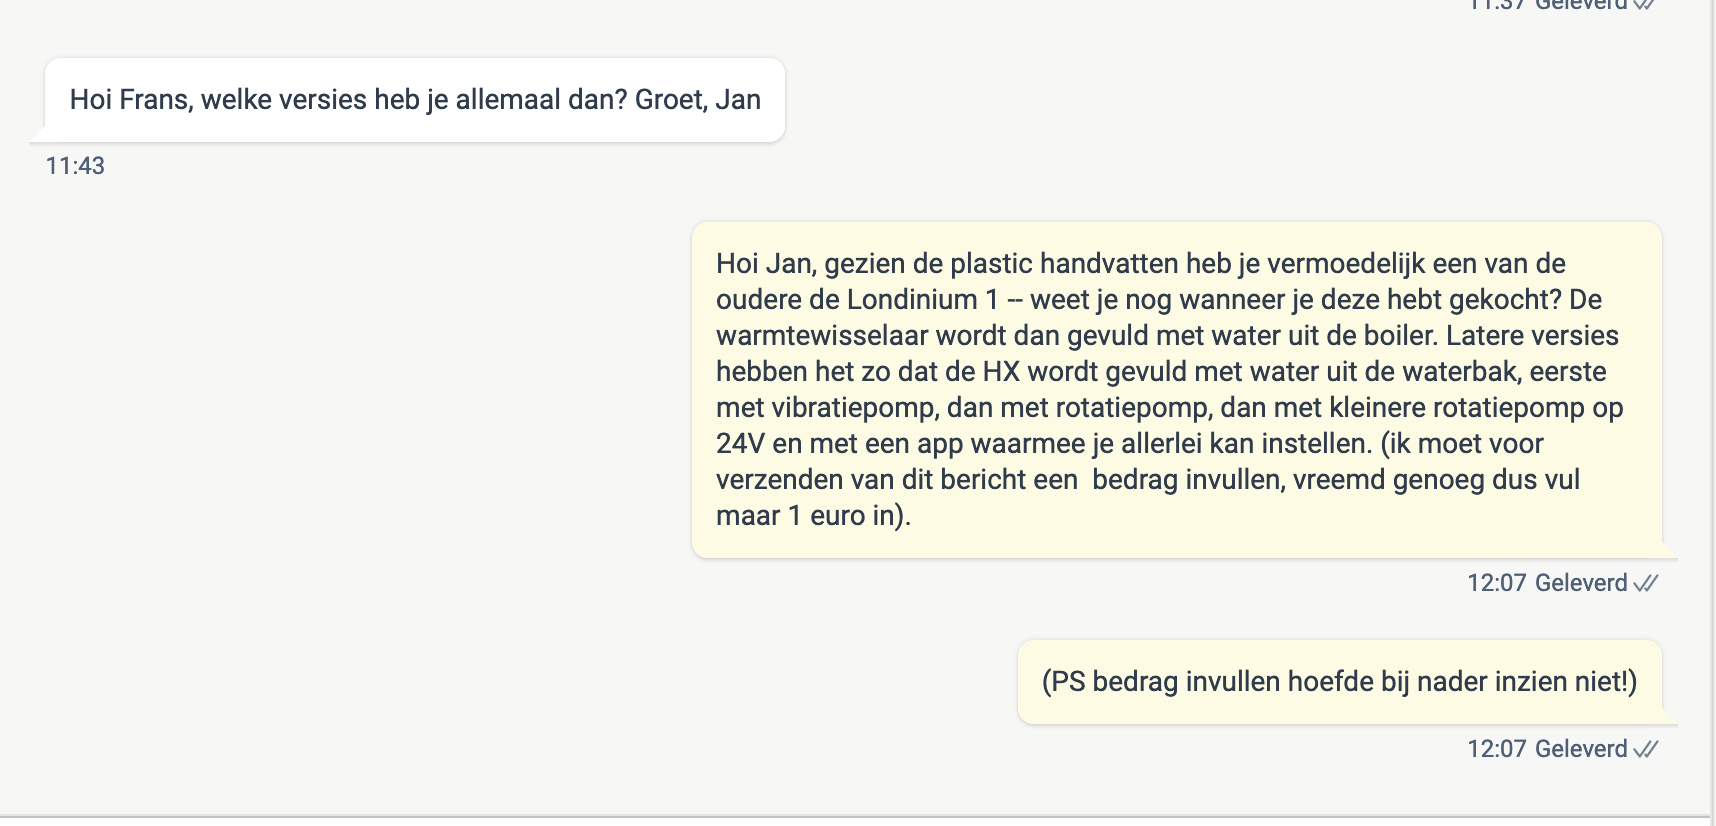Click the partially visible 11:37 delivered checkmark
Screen dimensions: 1716x826
click(1646, 4)
